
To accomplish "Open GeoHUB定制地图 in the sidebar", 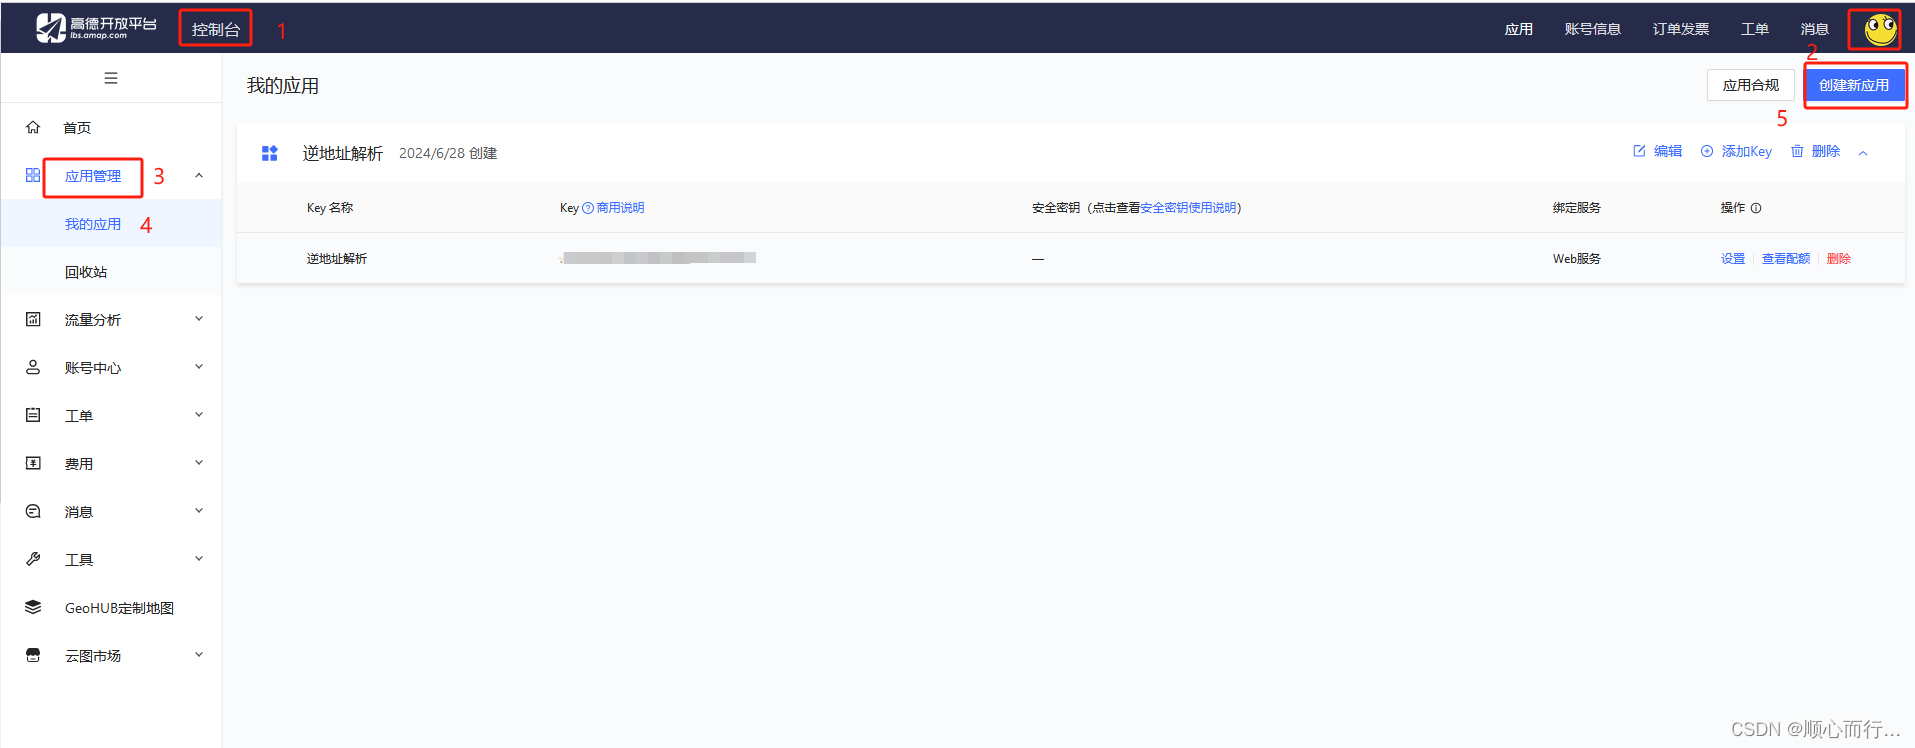I will pyautogui.click(x=119, y=608).
